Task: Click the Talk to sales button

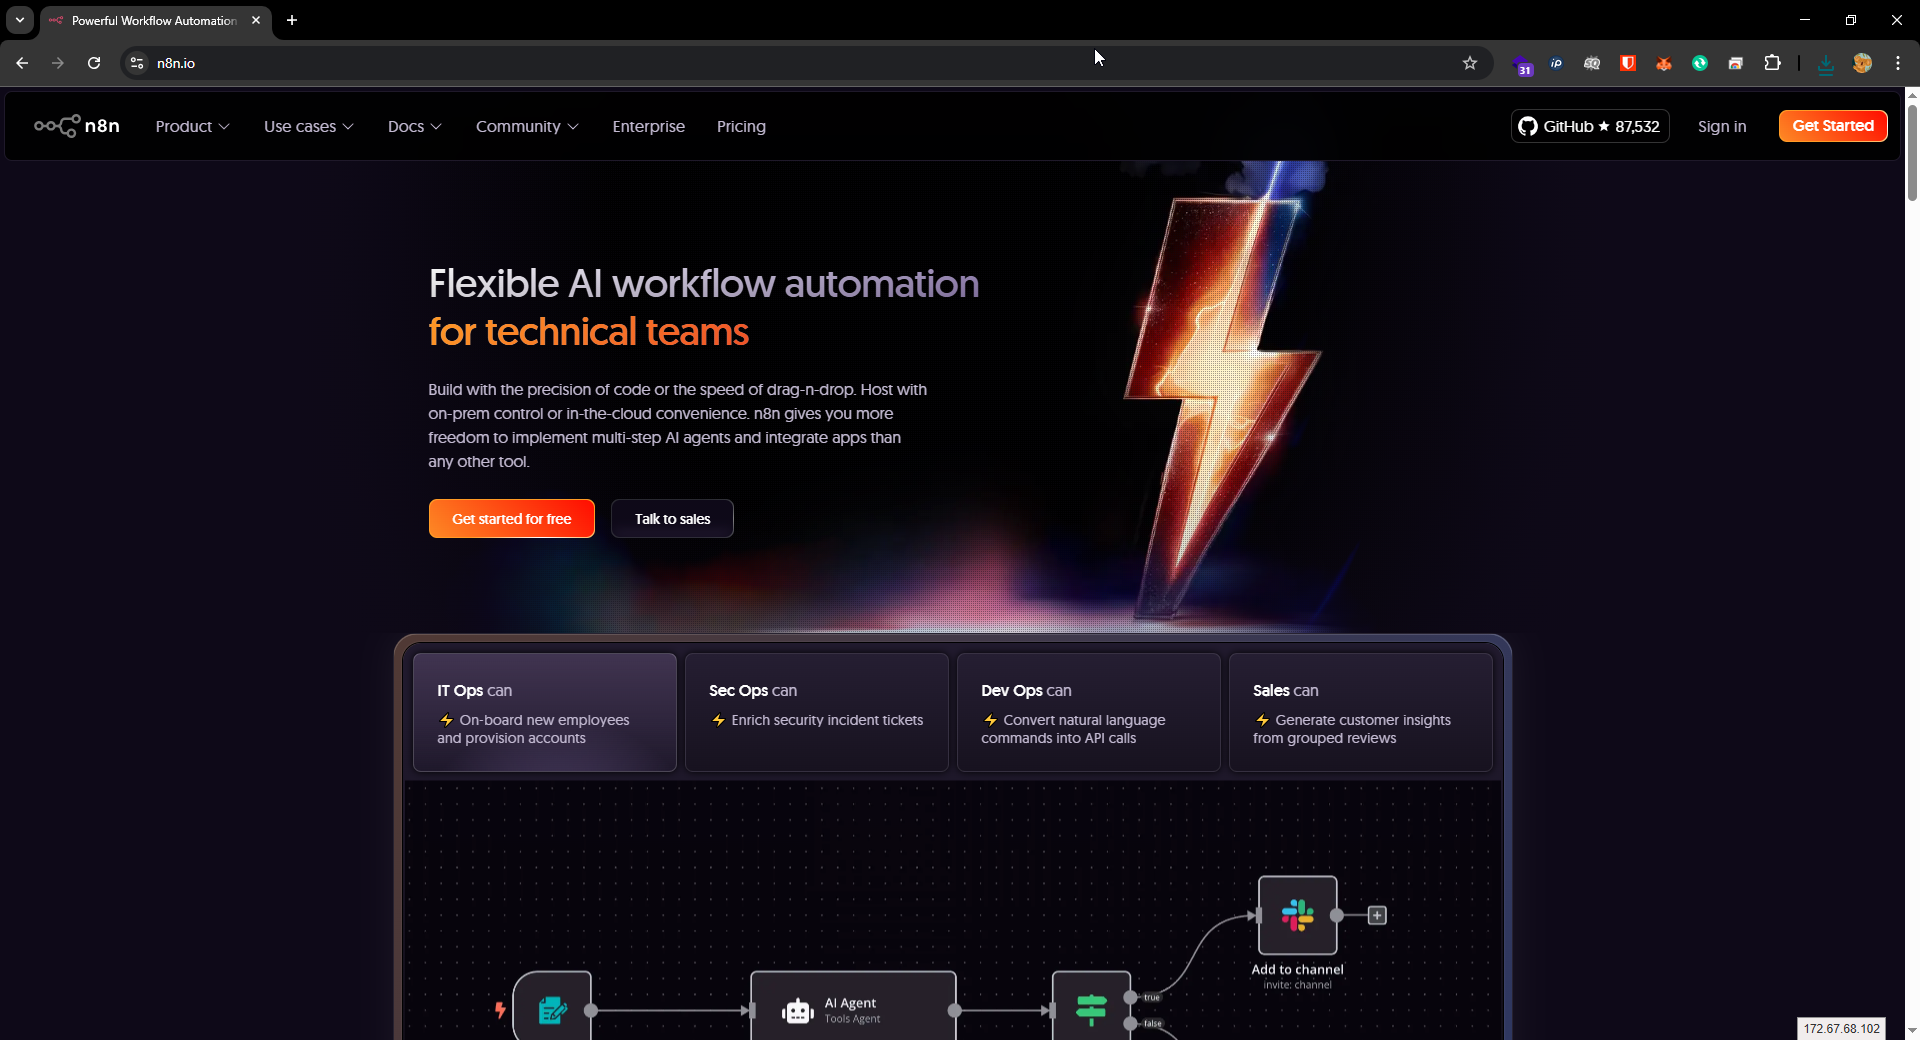Action: pyautogui.click(x=672, y=519)
